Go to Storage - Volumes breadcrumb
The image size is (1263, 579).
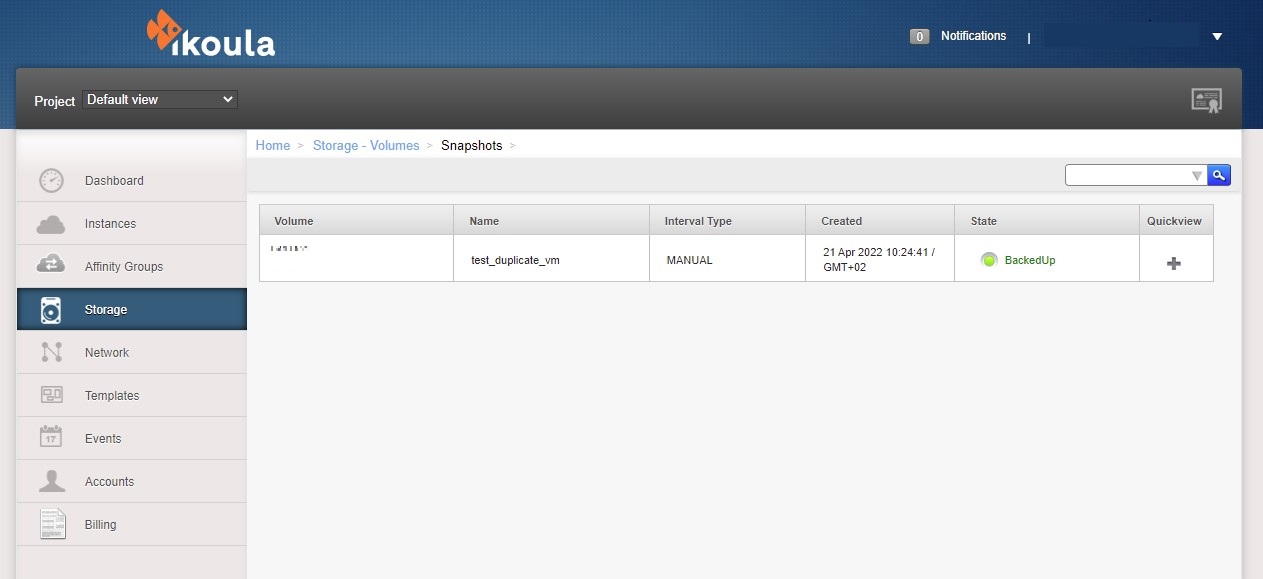tap(366, 146)
